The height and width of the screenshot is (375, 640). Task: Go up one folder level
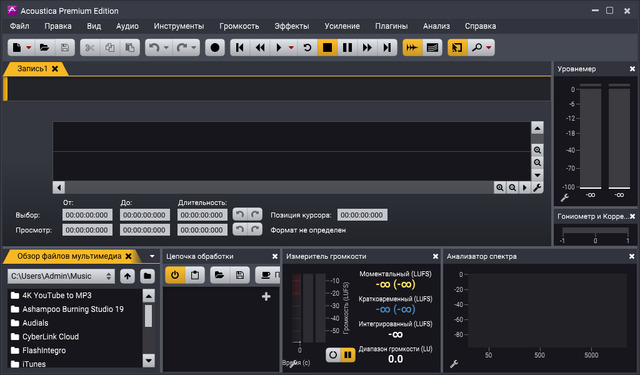pos(127,276)
